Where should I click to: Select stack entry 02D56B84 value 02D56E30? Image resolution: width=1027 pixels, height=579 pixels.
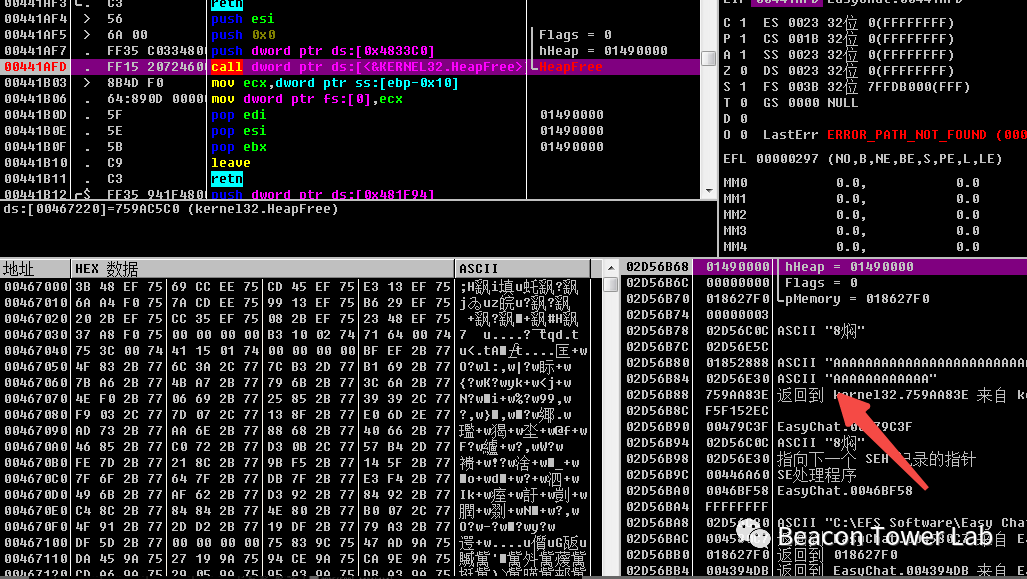click(824, 379)
